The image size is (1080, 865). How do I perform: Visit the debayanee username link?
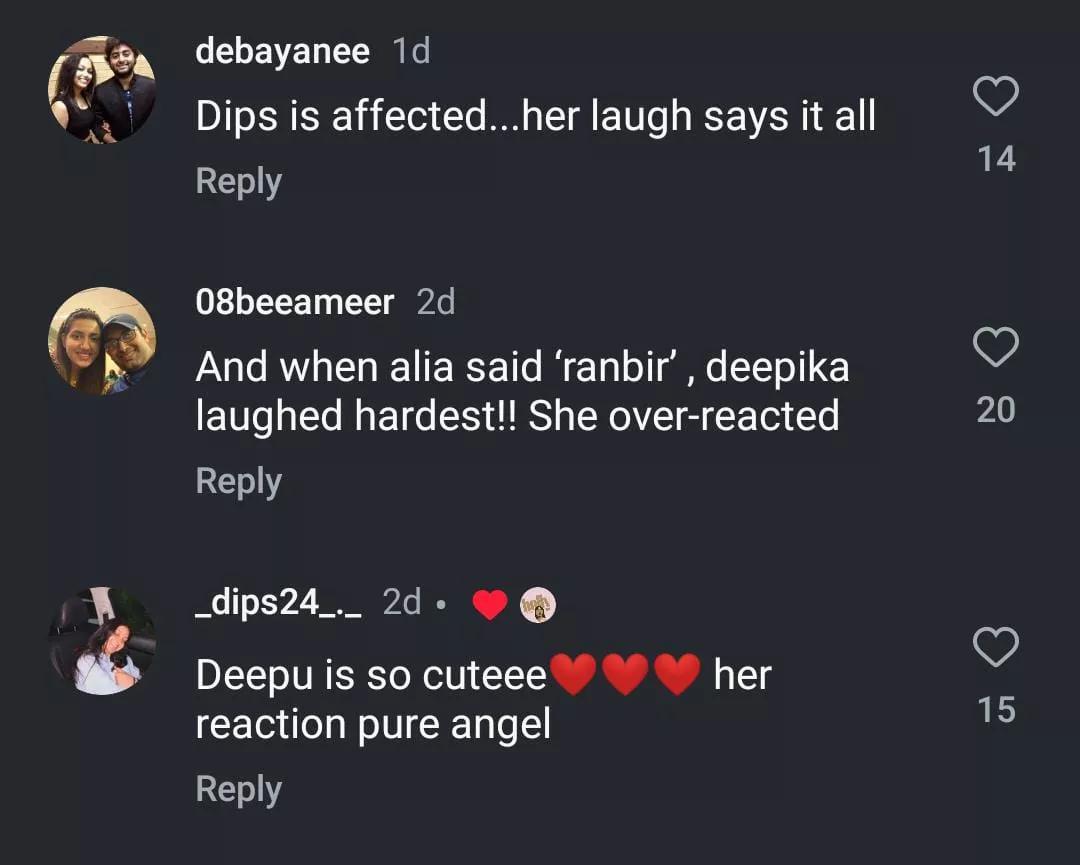click(282, 52)
